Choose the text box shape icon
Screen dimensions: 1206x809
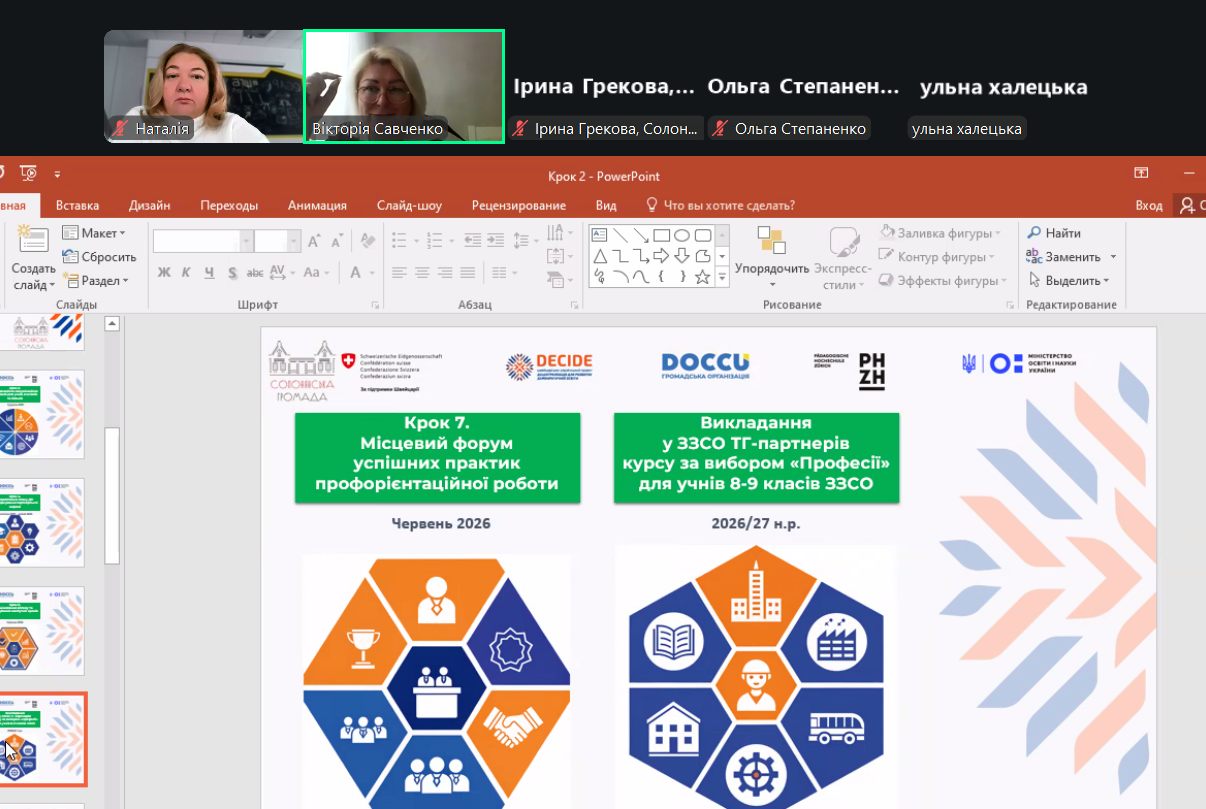(600, 236)
